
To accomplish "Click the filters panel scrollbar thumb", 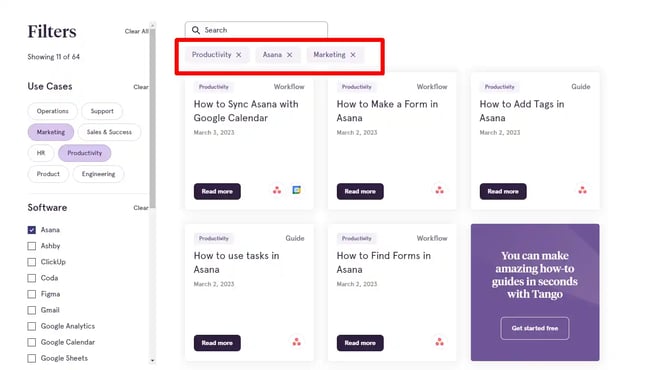I will click(153, 118).
